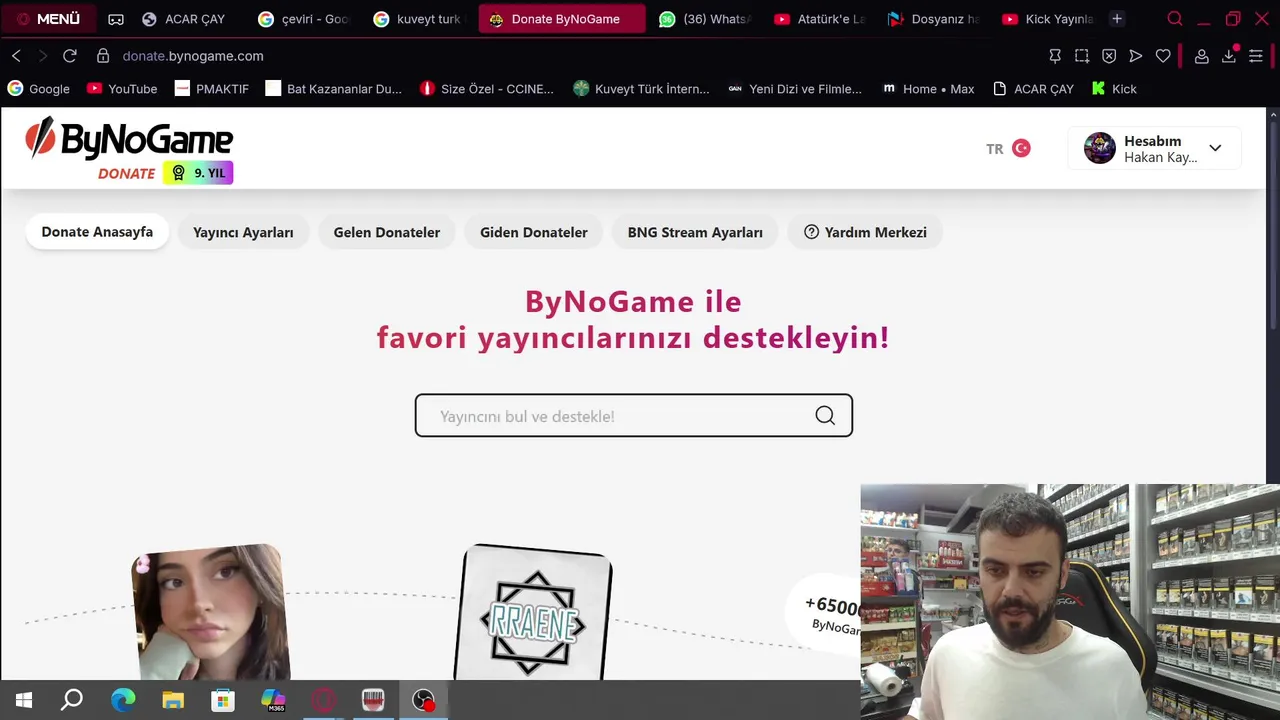Image resolution: width=1280 pixels, height=720 pixels.
Task: Click the ByNoGame logo
Action: pyautogui.click(x=128, y=139)
